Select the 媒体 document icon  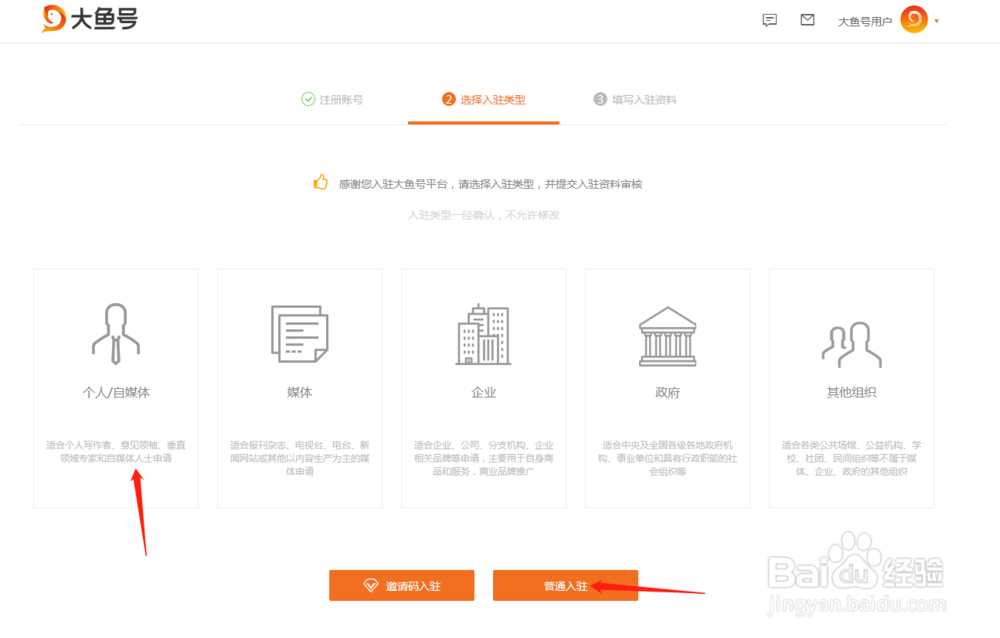[300, 334]
